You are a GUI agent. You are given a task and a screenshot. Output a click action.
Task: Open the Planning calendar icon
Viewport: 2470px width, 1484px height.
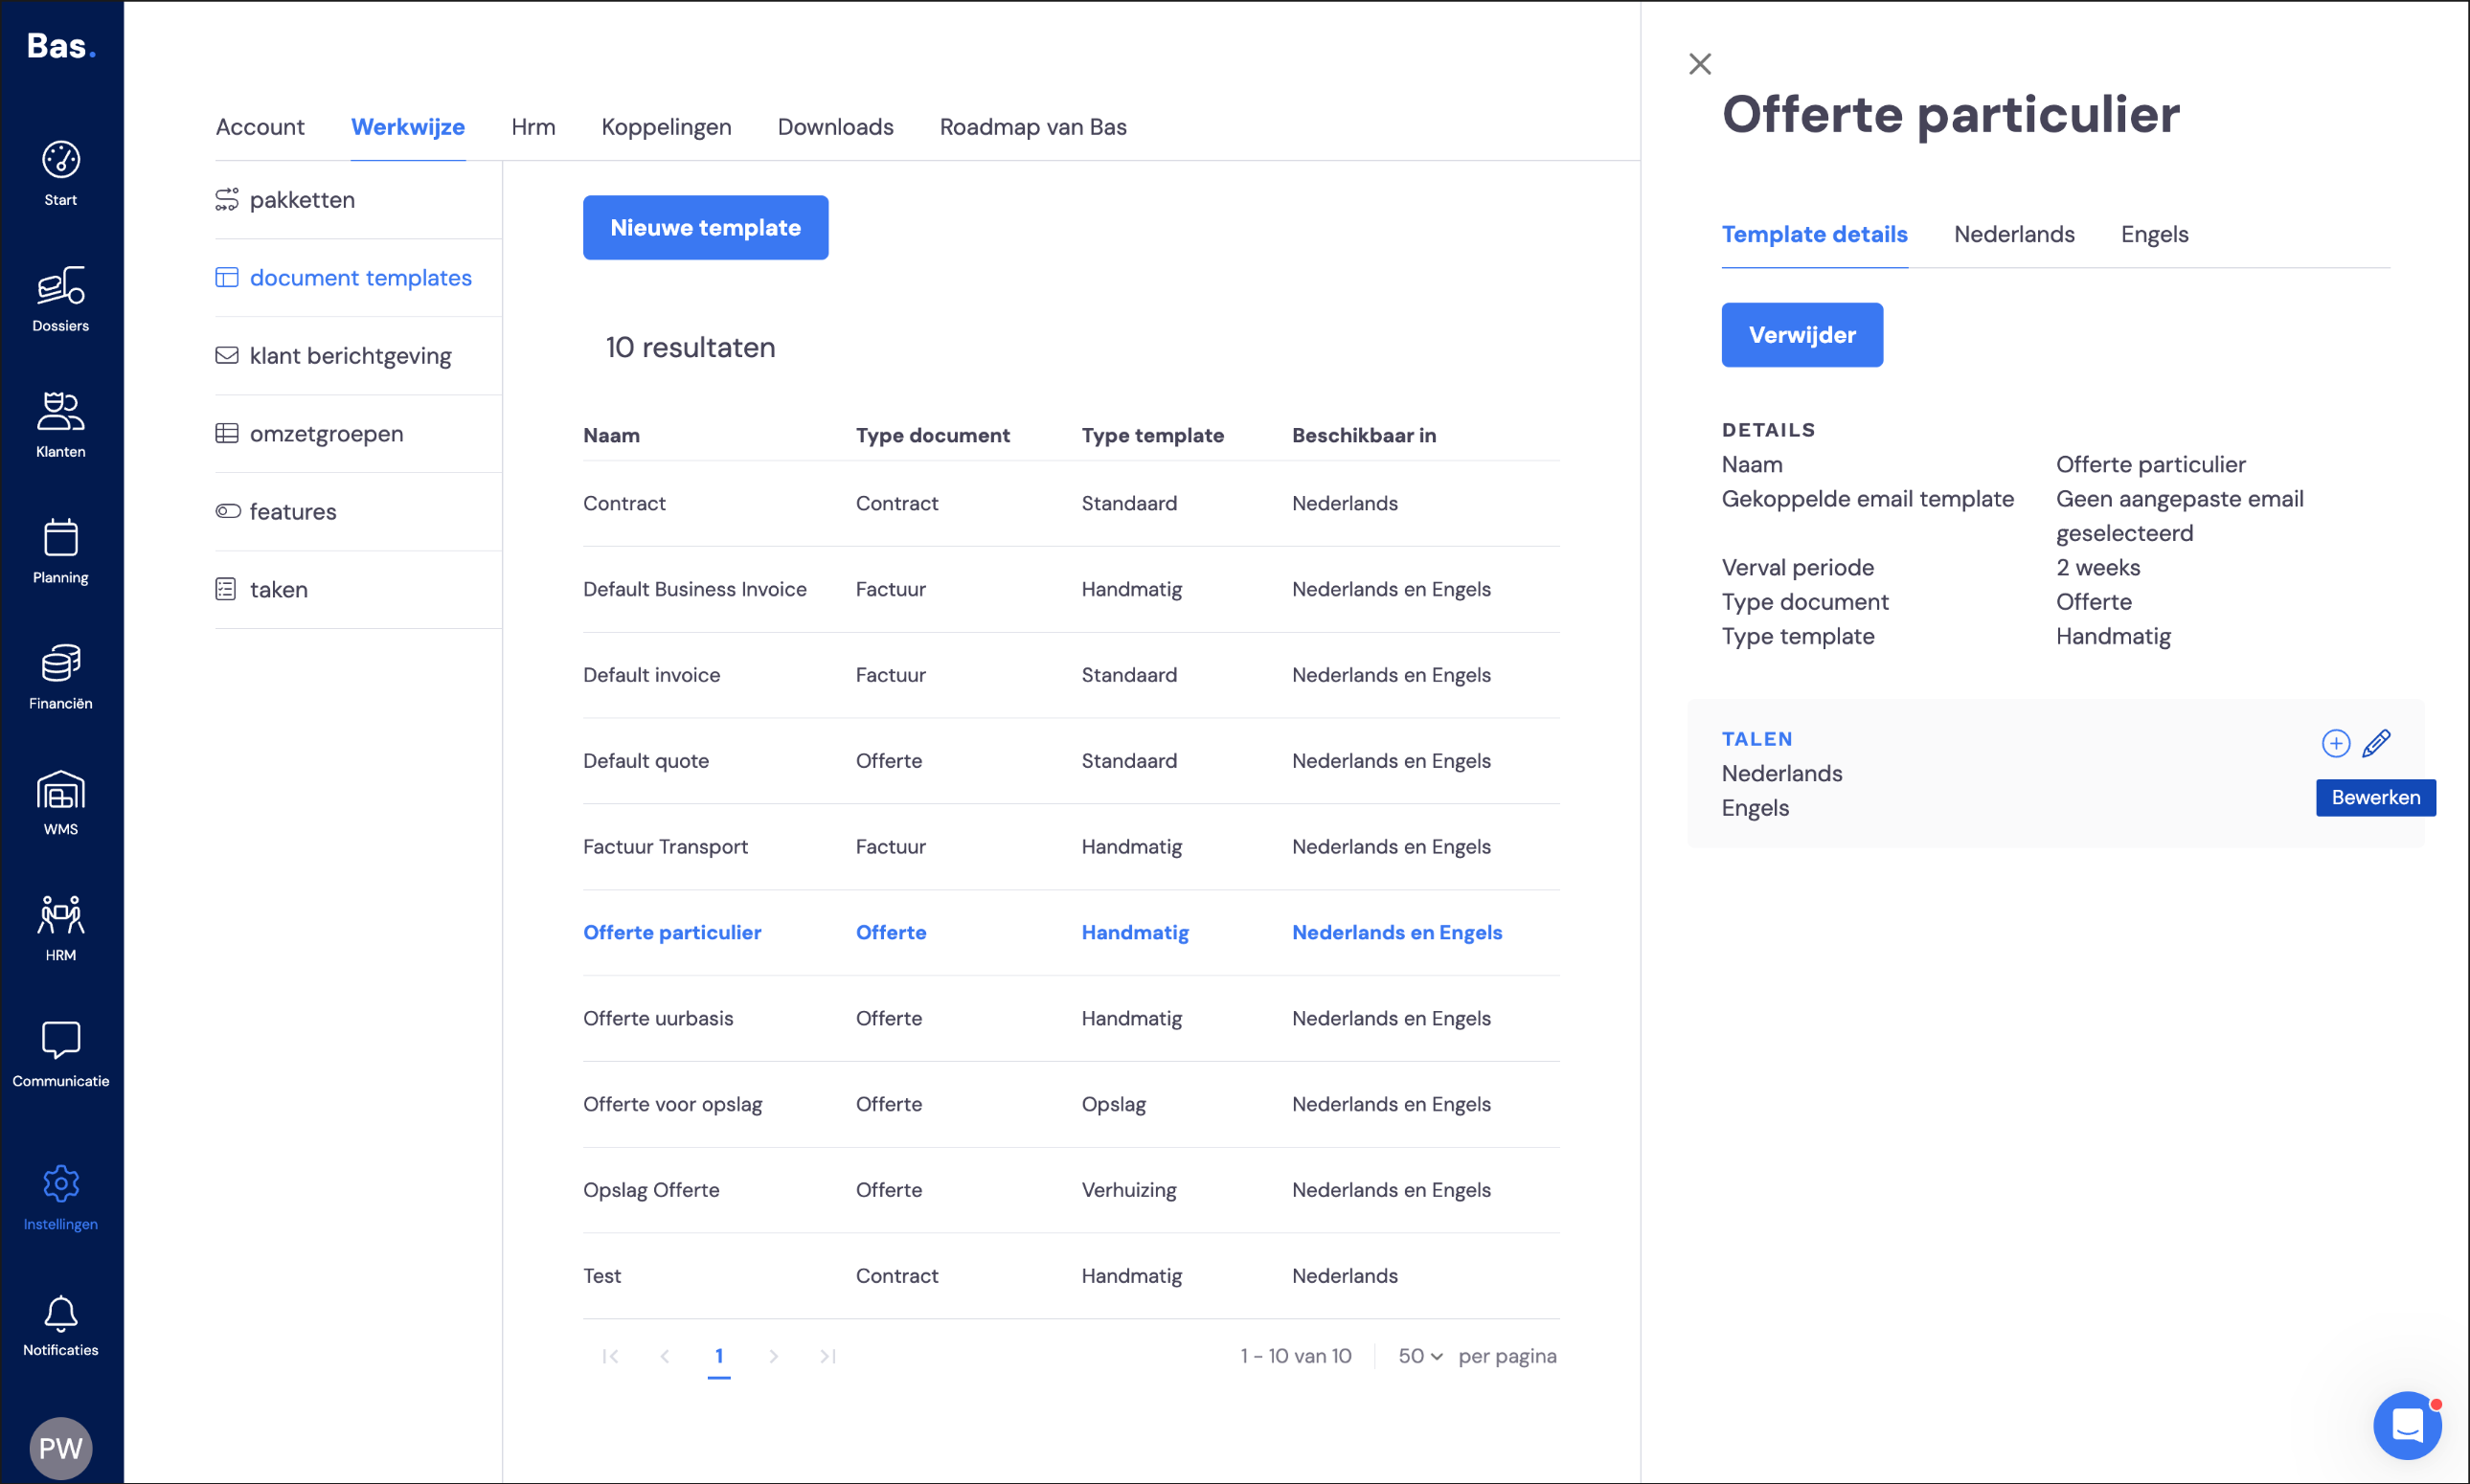tap(60, 551)
